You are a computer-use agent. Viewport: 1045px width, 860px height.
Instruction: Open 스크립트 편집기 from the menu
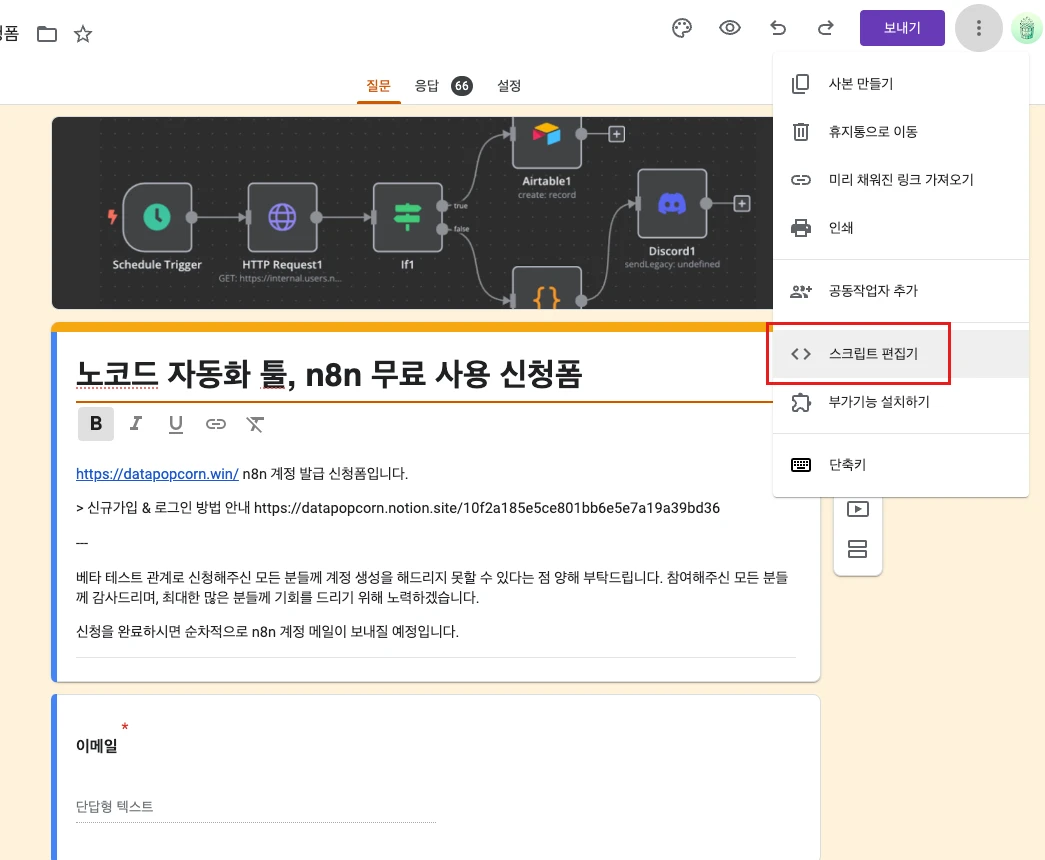[900, 353]
